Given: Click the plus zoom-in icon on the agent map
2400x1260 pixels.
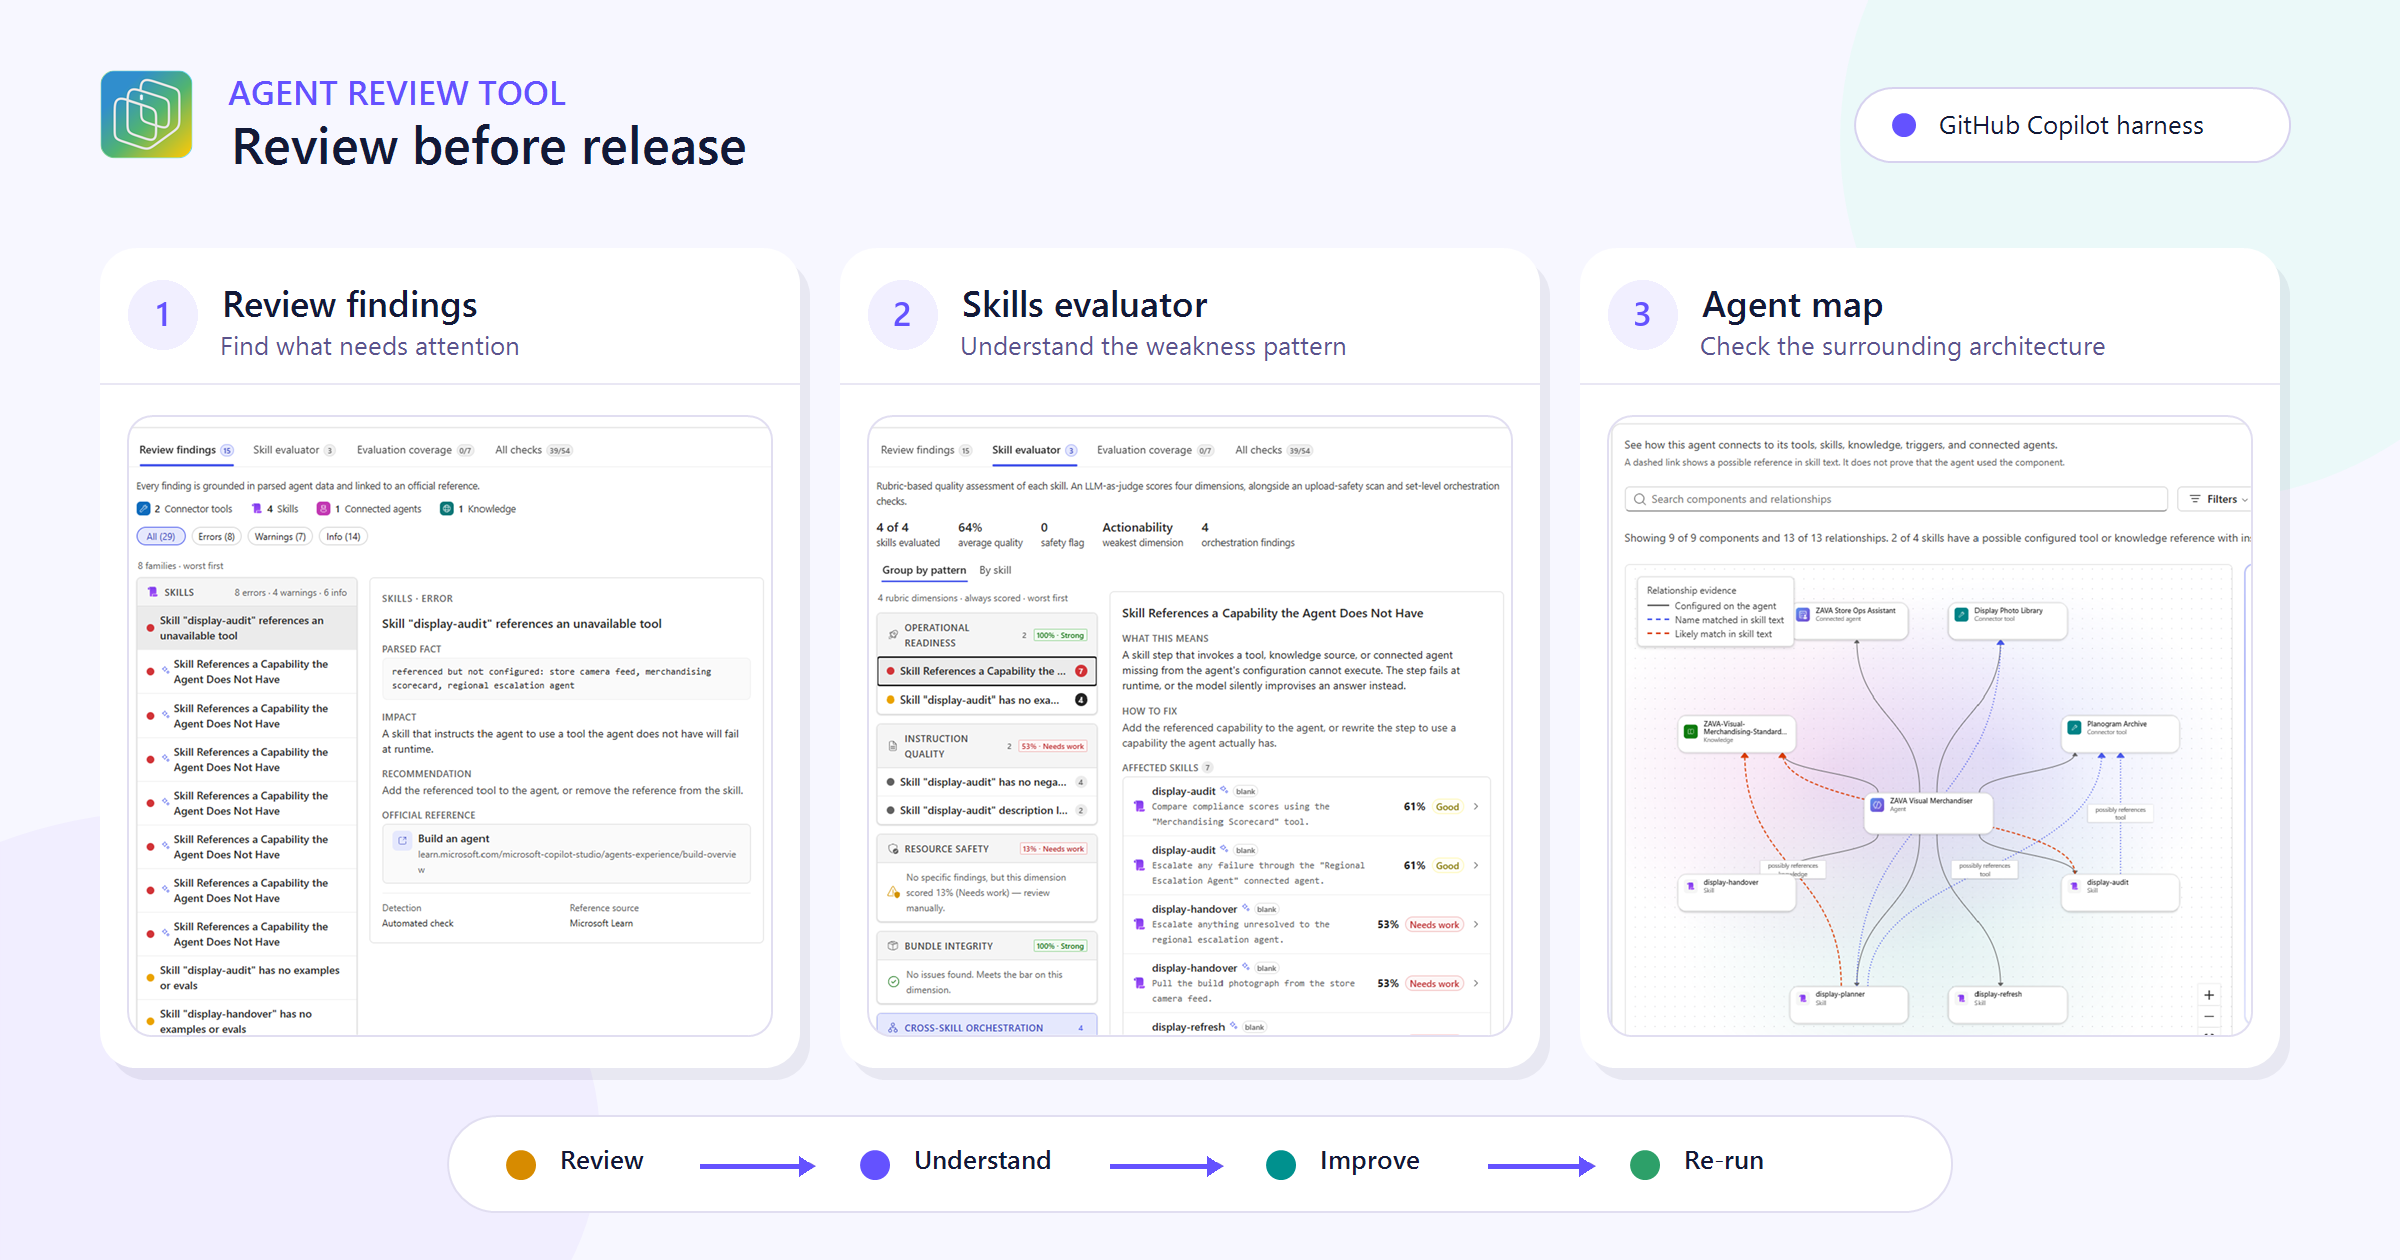Looking at the screenshot, I should click(2209, 995).
